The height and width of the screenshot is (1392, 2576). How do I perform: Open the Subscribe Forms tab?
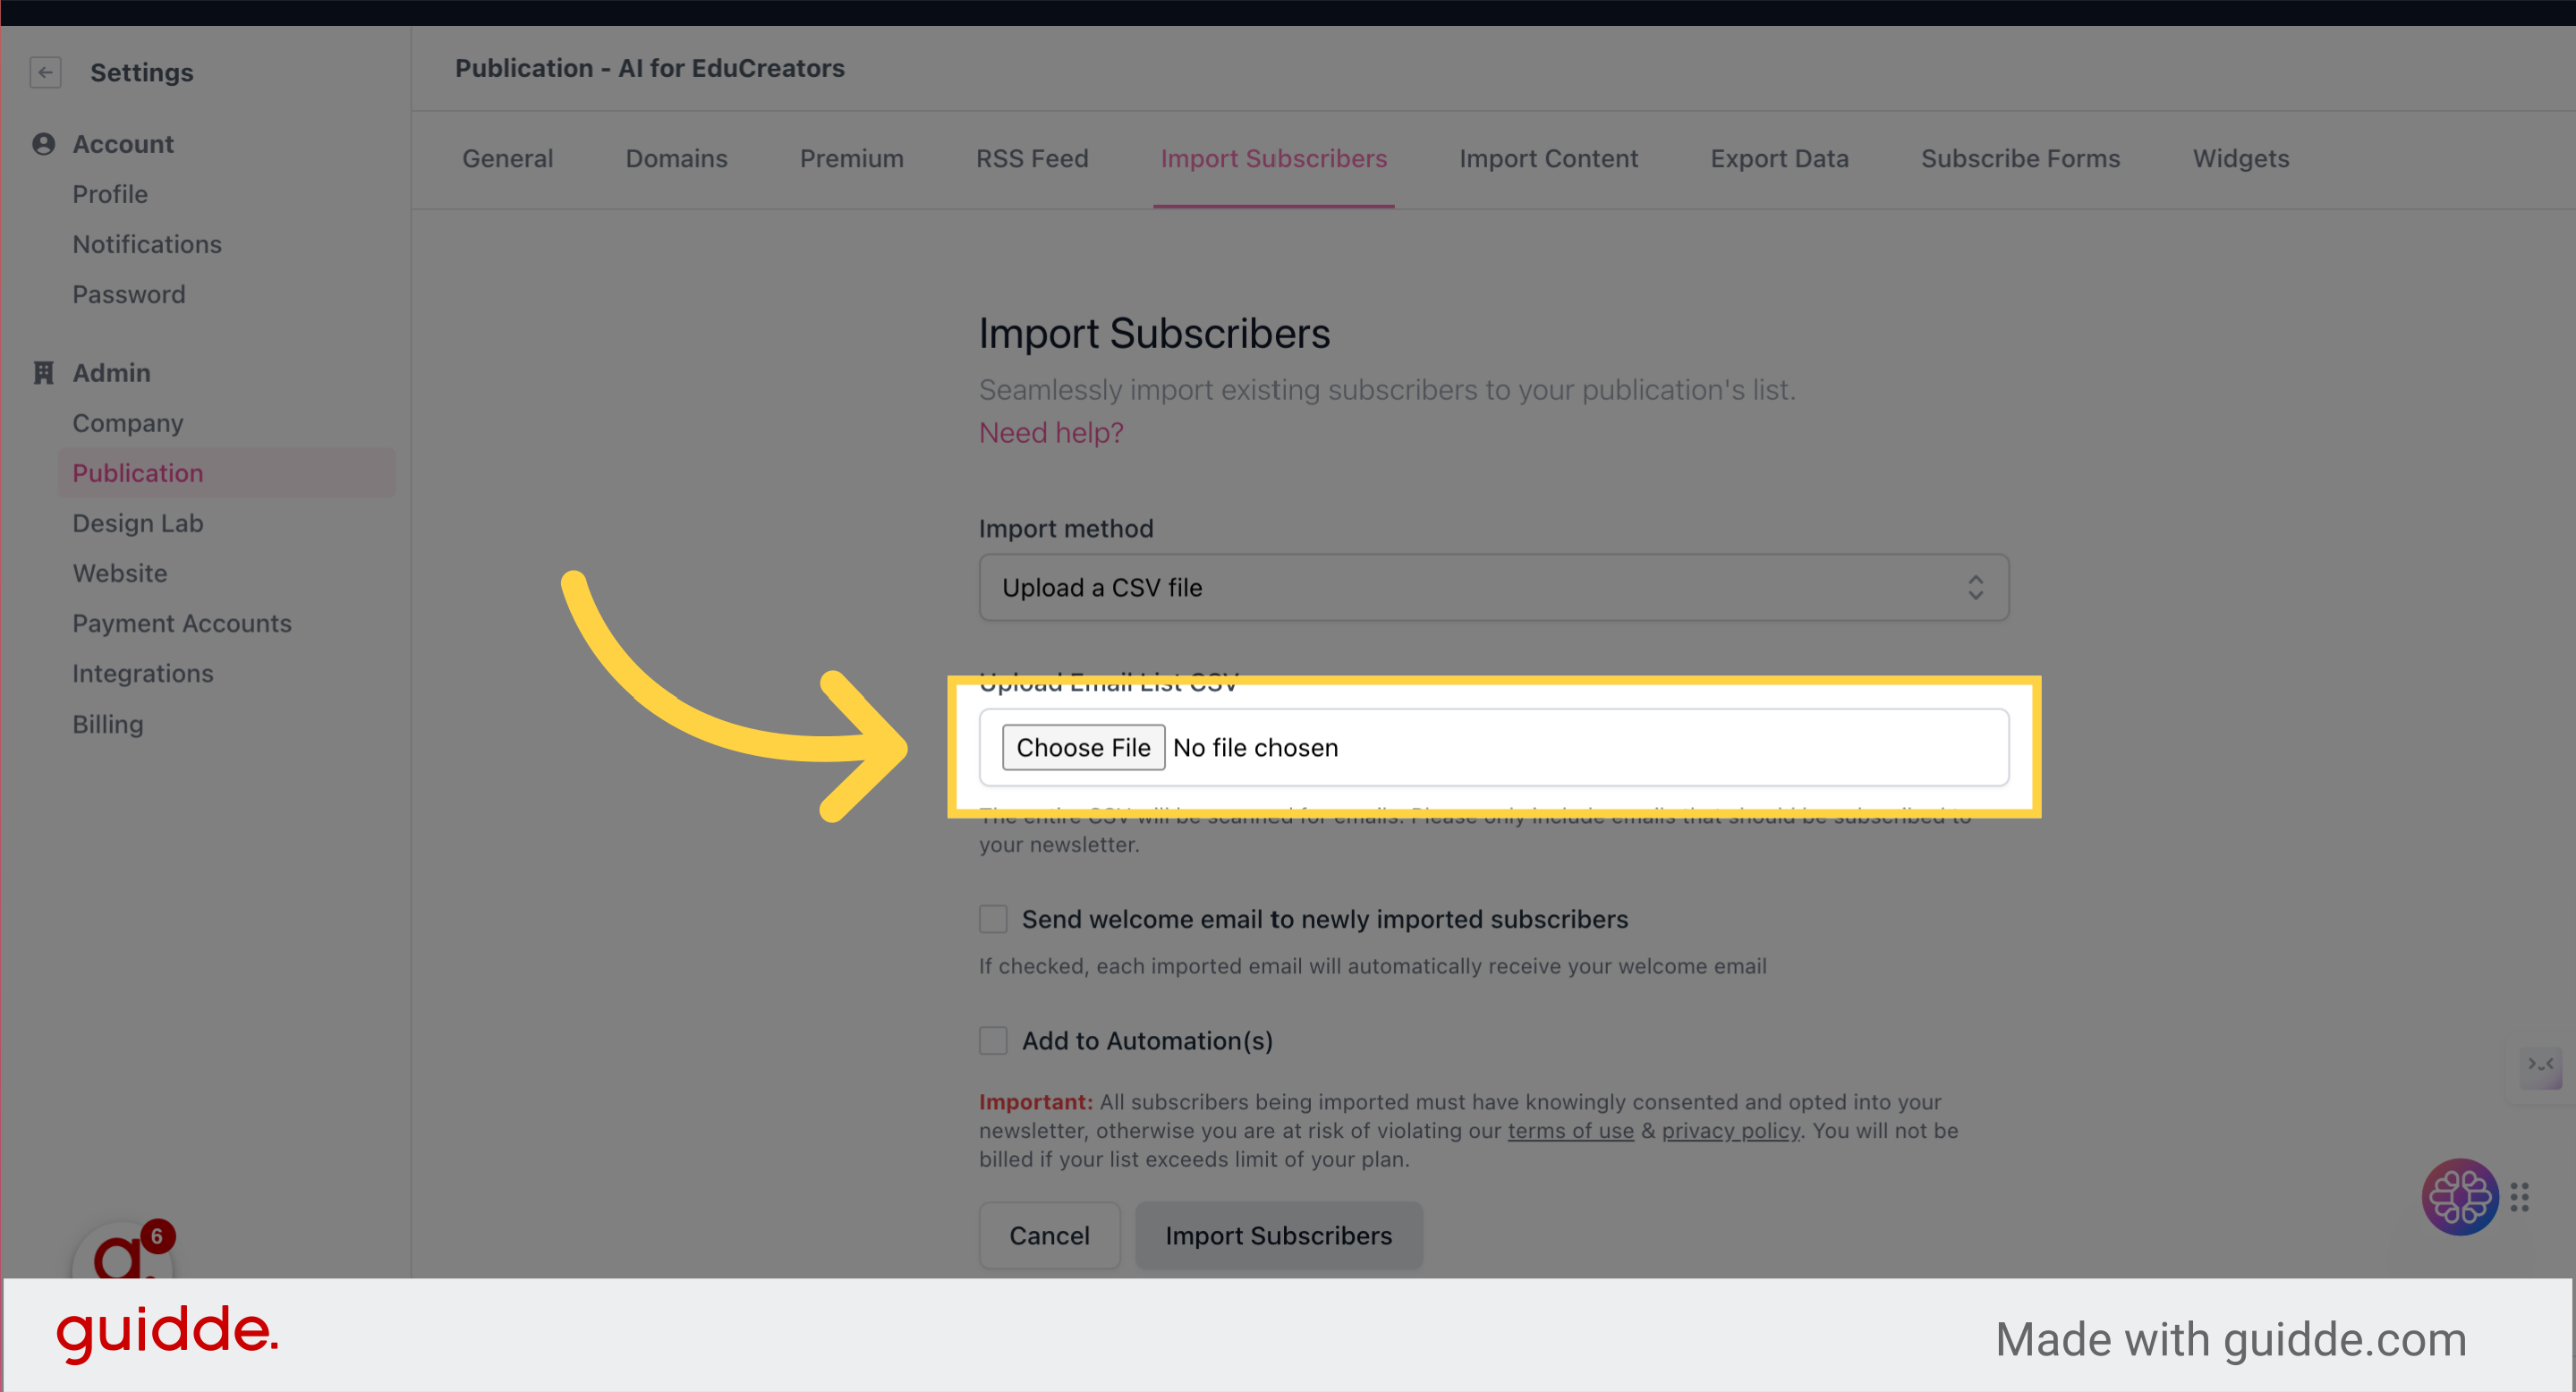coord(2020,158)
